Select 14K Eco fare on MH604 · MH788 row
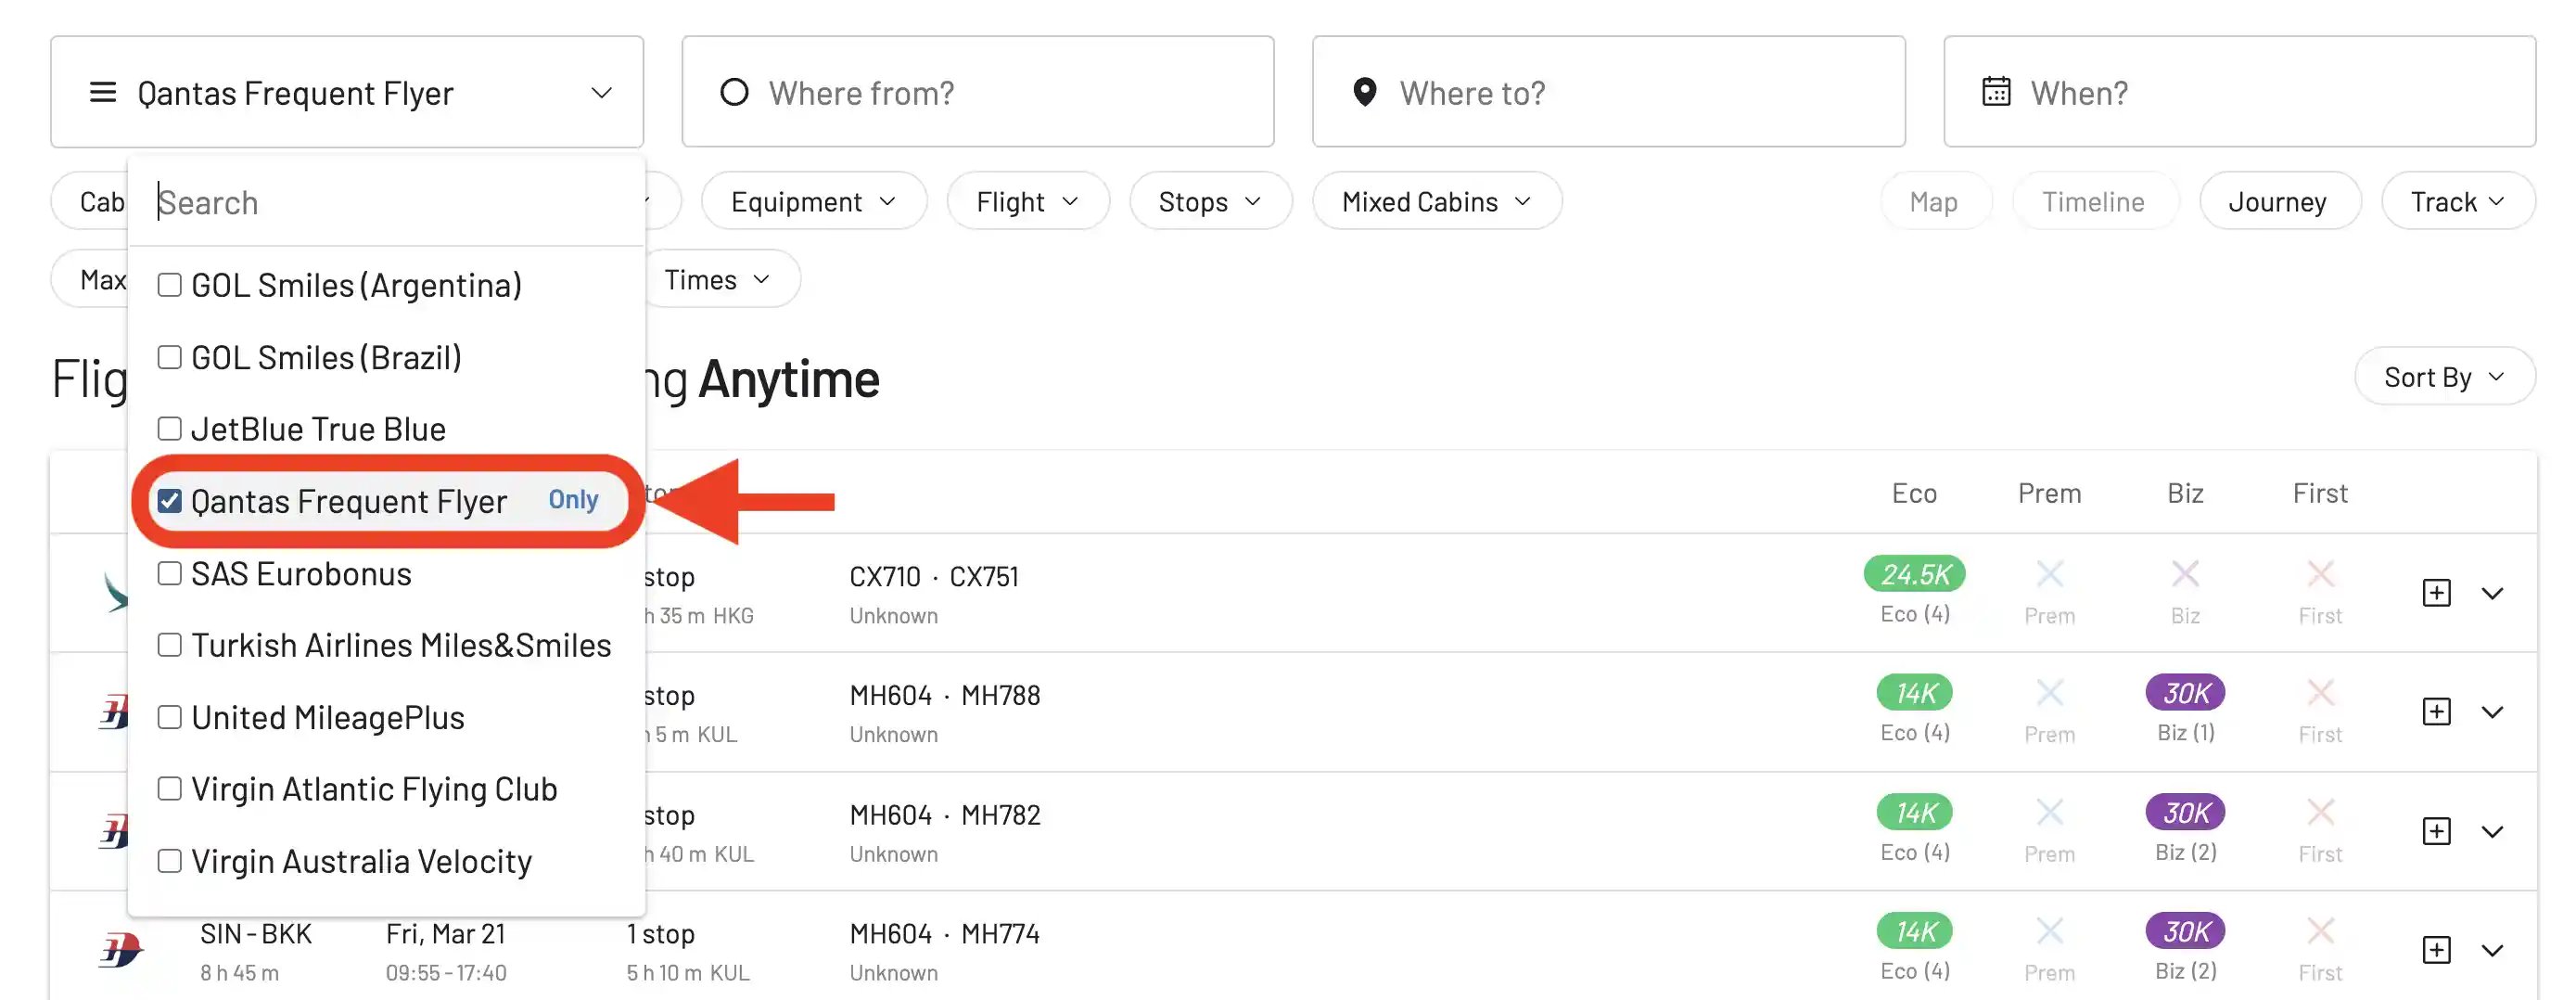Viewport: 2576px width, 1000px height. [x=1914, y=693]
